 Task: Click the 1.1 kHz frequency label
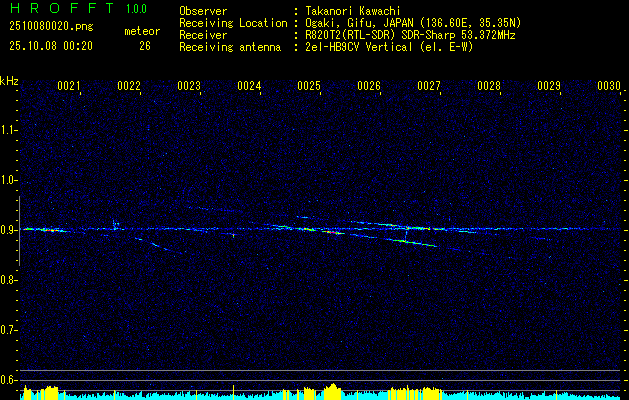click(8, 130)
